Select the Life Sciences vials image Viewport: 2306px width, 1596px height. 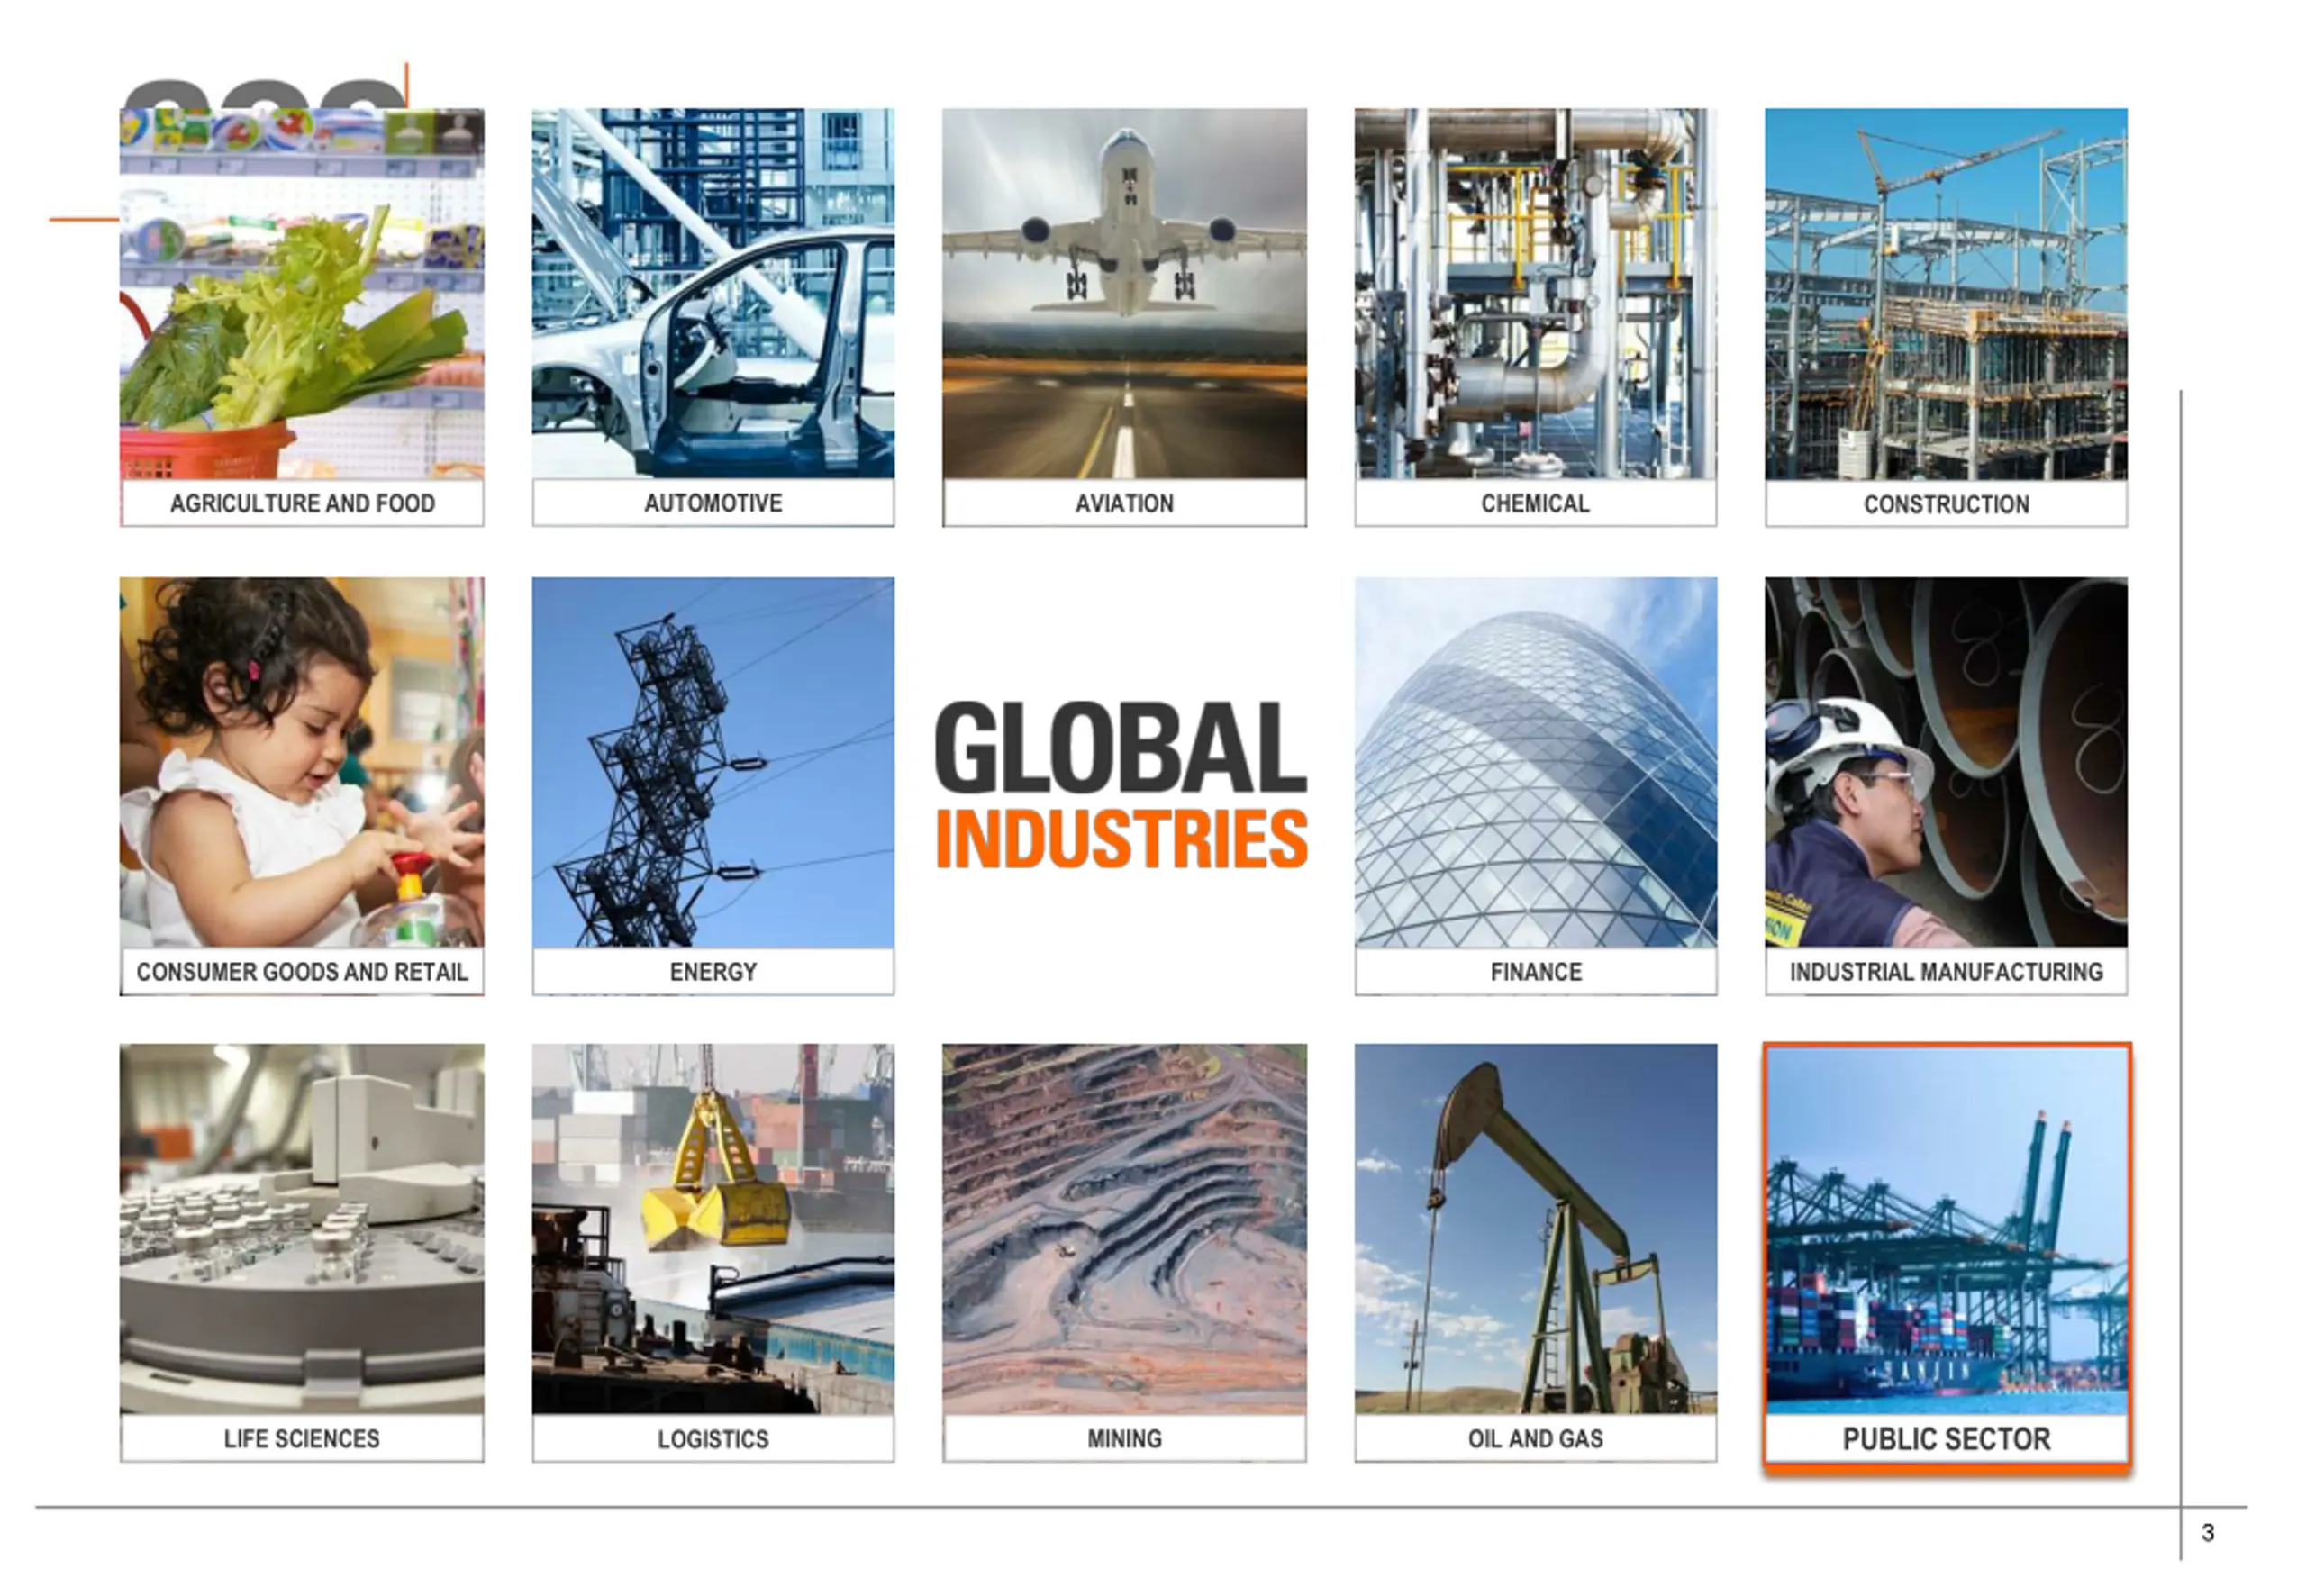tap(301, 1229)
